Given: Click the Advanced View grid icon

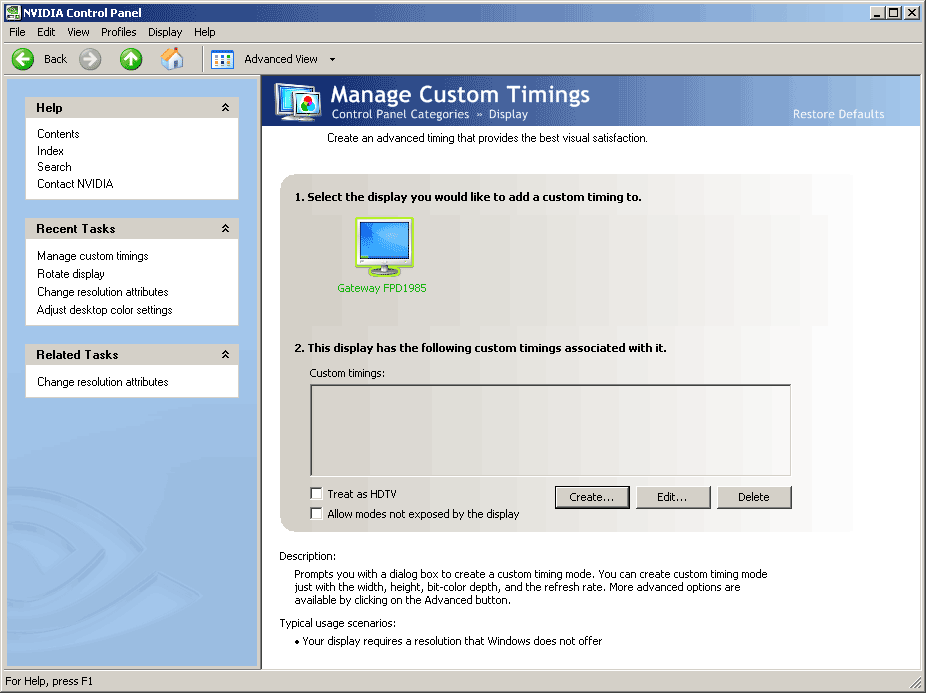Looking at the screenshot, I should pos(222,59).
